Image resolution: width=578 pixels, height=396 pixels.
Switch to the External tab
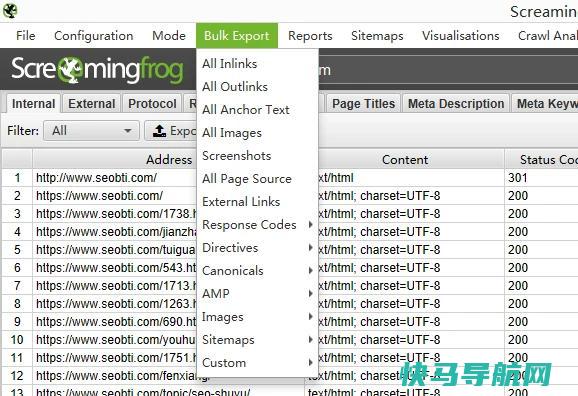(92, 104)
